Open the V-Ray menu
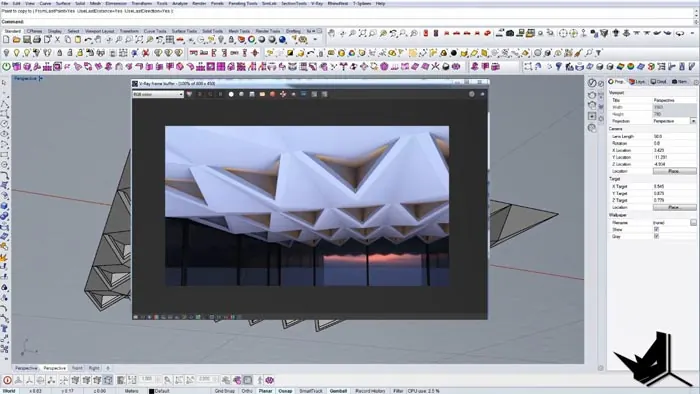Viewport: 700px width, 394px height. pos(317,4)
